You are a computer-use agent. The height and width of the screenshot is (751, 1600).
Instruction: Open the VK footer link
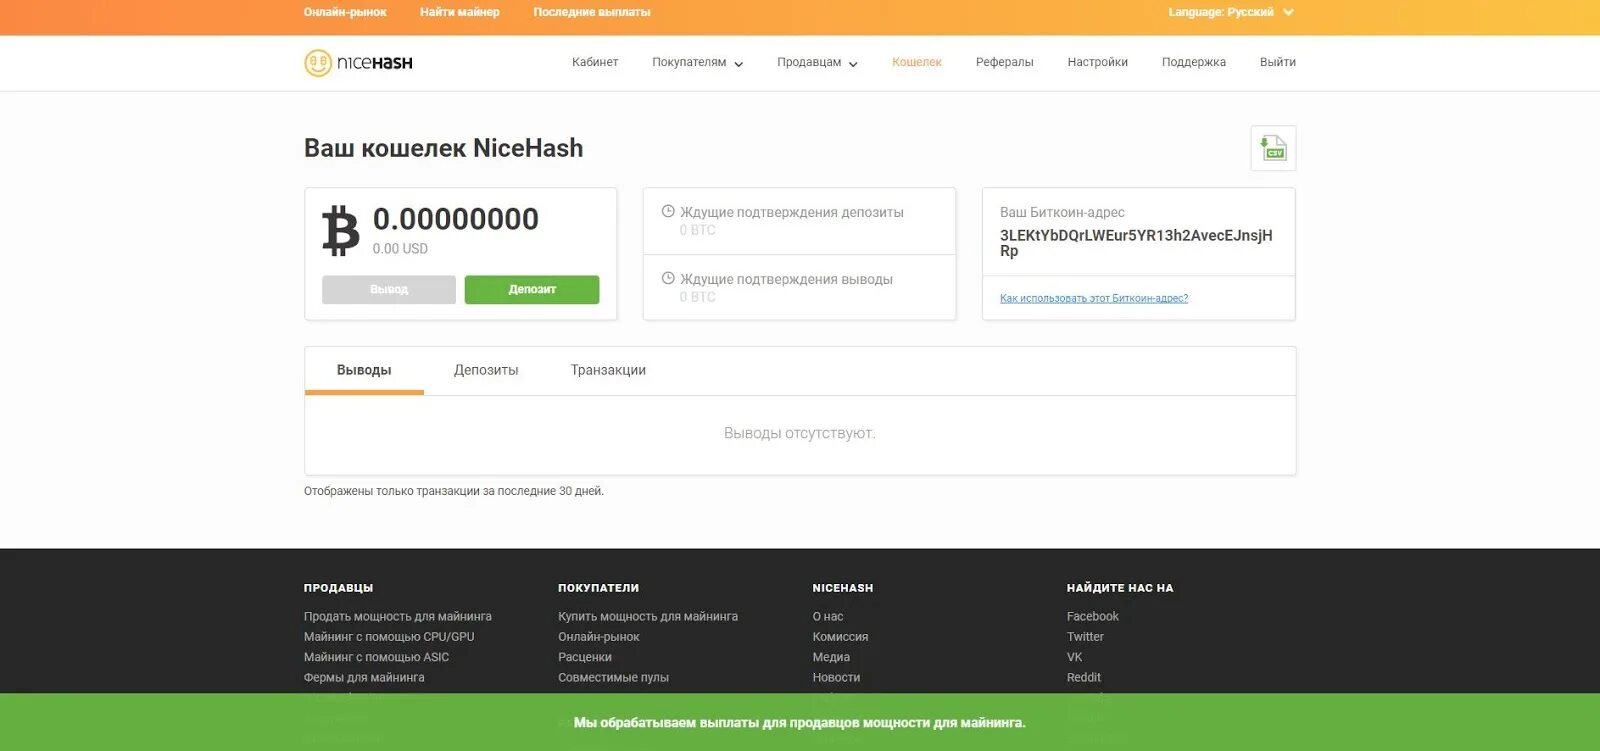(x=1075, y=657)
